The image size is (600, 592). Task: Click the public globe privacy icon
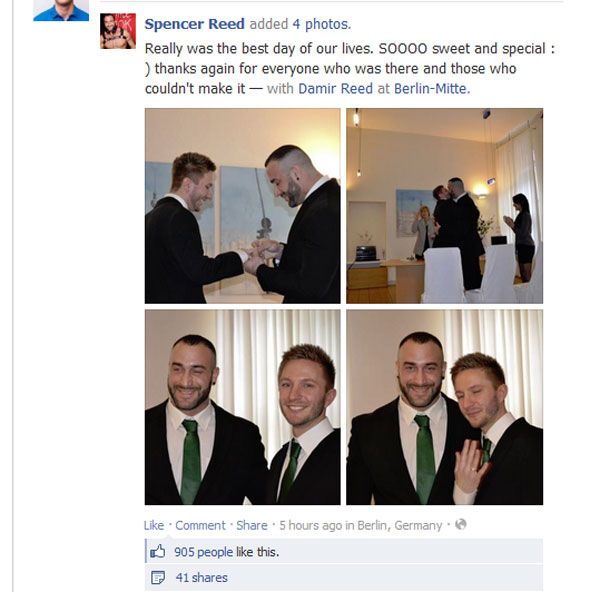(x=461, y=524)
